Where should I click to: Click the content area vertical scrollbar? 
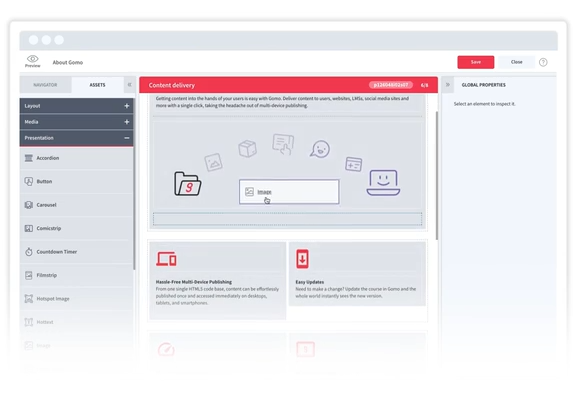(x=437, y=176)
